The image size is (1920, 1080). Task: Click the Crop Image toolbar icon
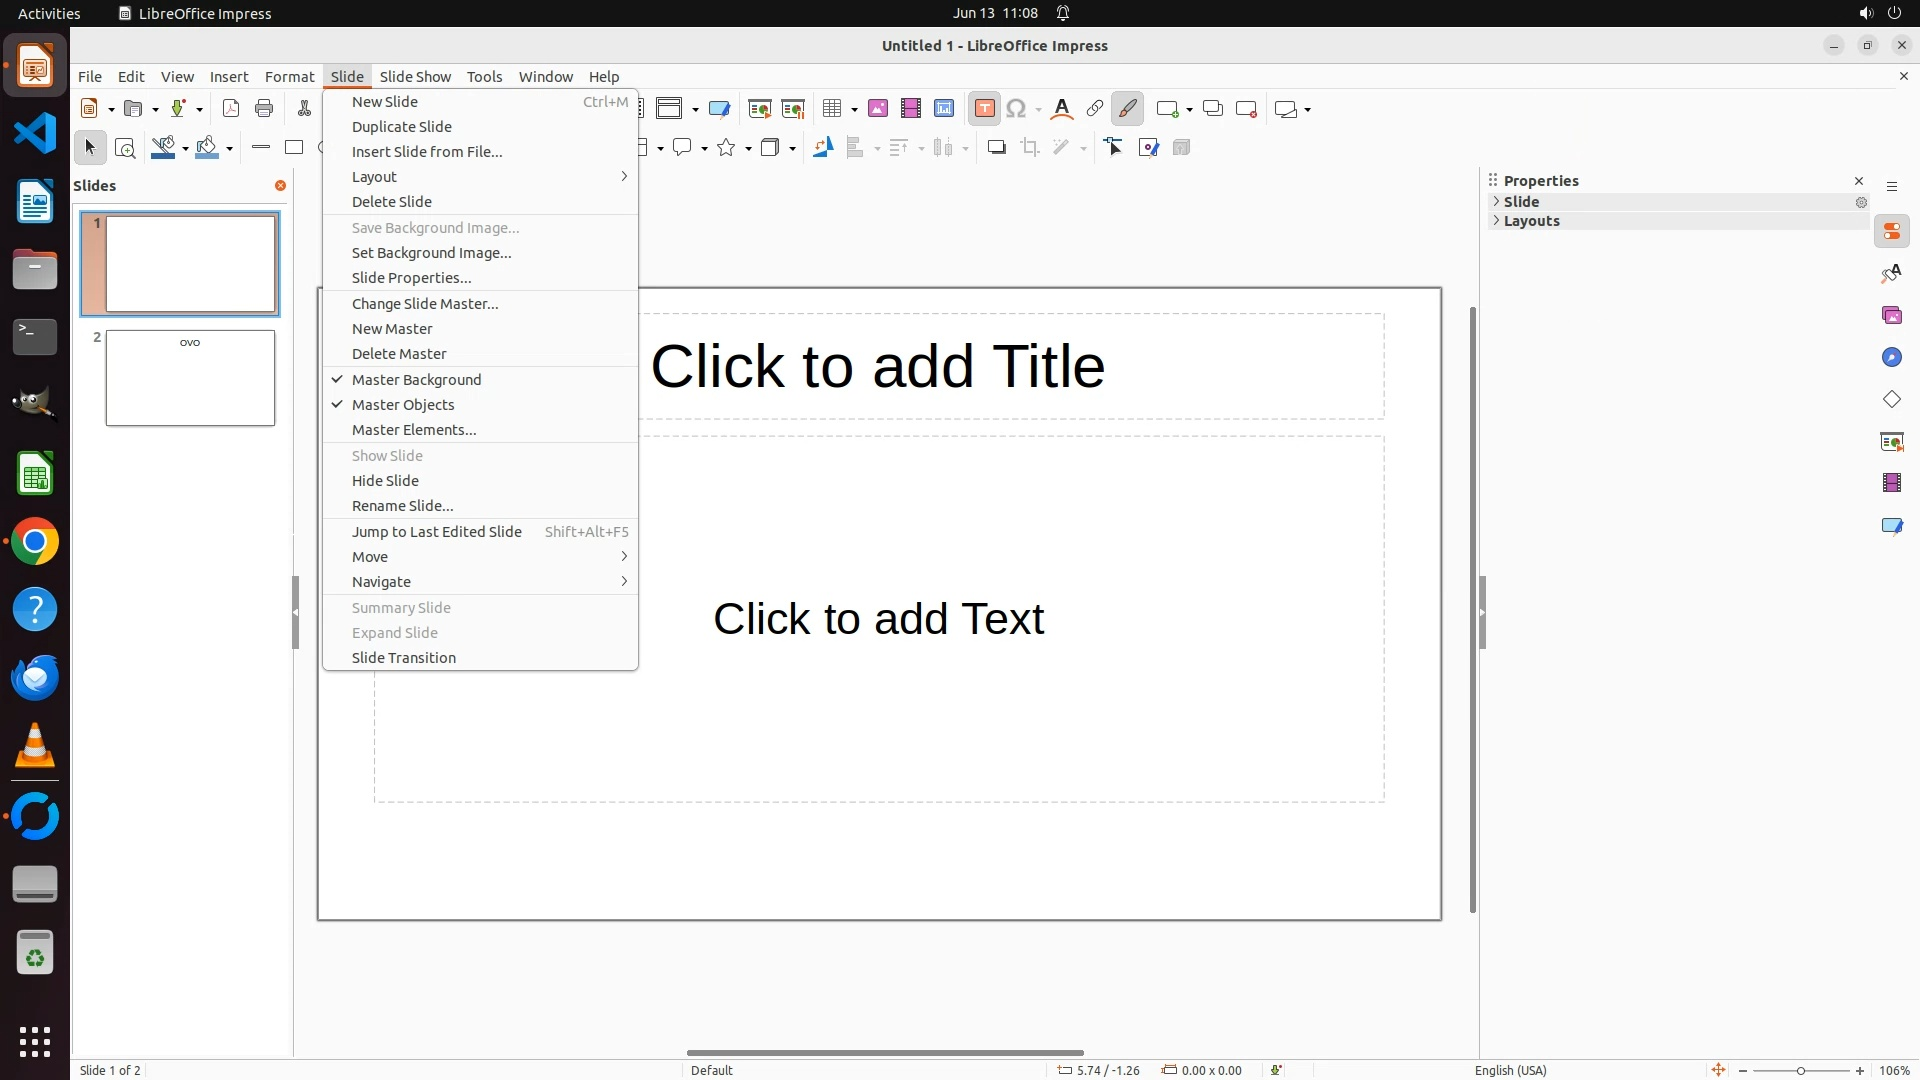click(x=1030, y=148)
